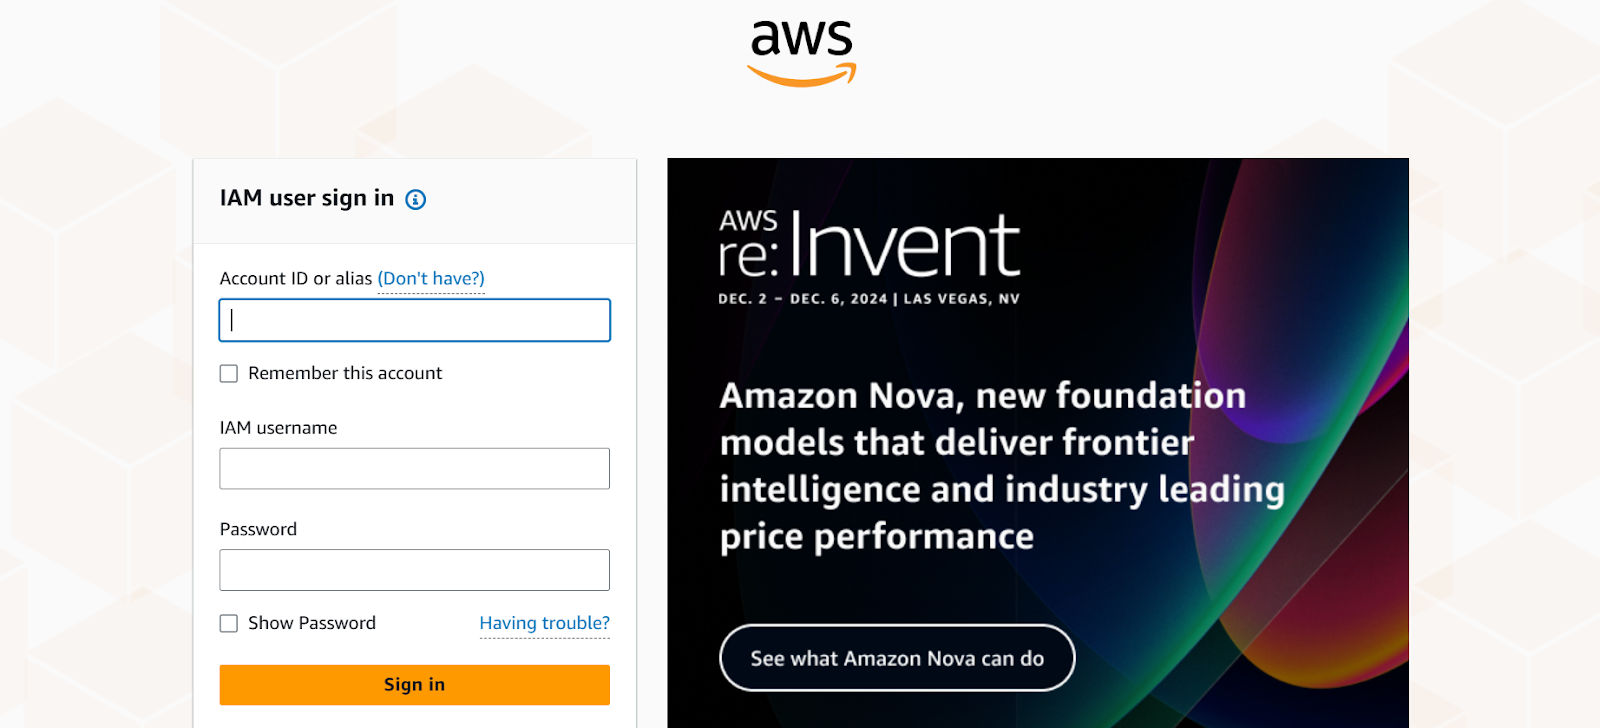Follow the Having trouble? link
Viewport: 1600px width, 728px height.
[545, 623]
